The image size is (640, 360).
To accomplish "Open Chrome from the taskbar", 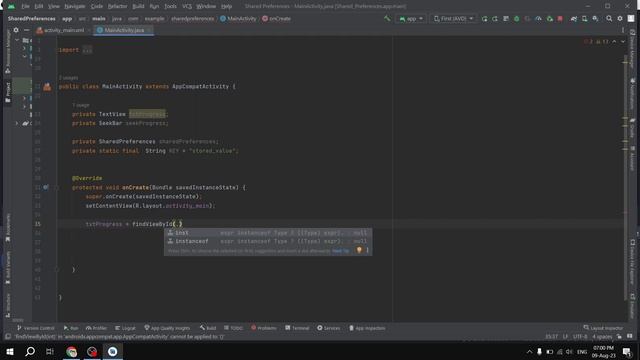I will point(71,351).
